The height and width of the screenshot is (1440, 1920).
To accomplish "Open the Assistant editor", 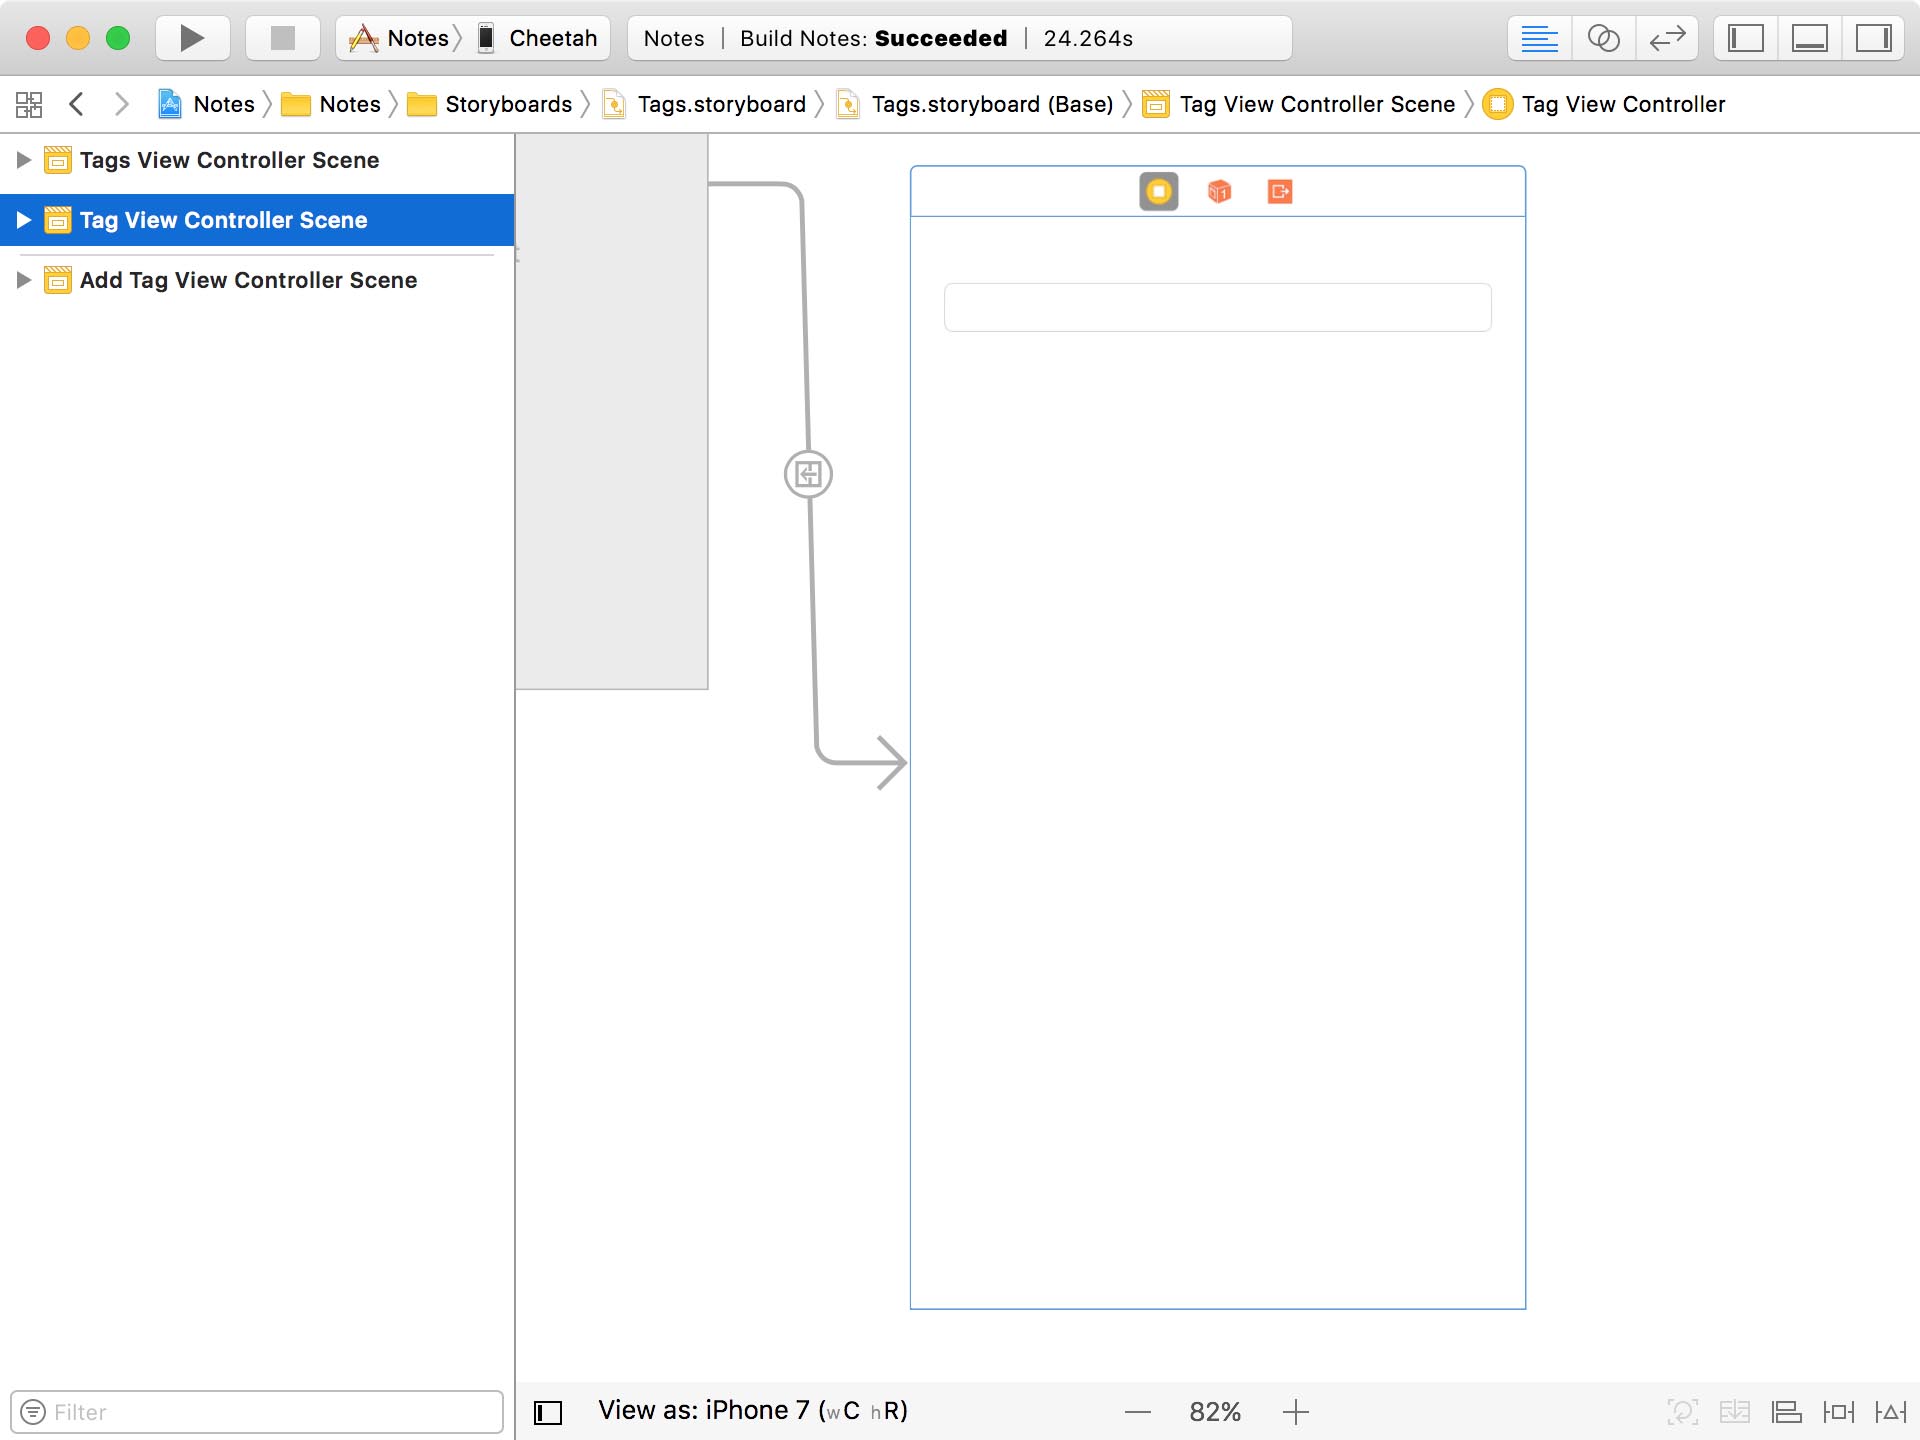I will (x=1604, y=38).
